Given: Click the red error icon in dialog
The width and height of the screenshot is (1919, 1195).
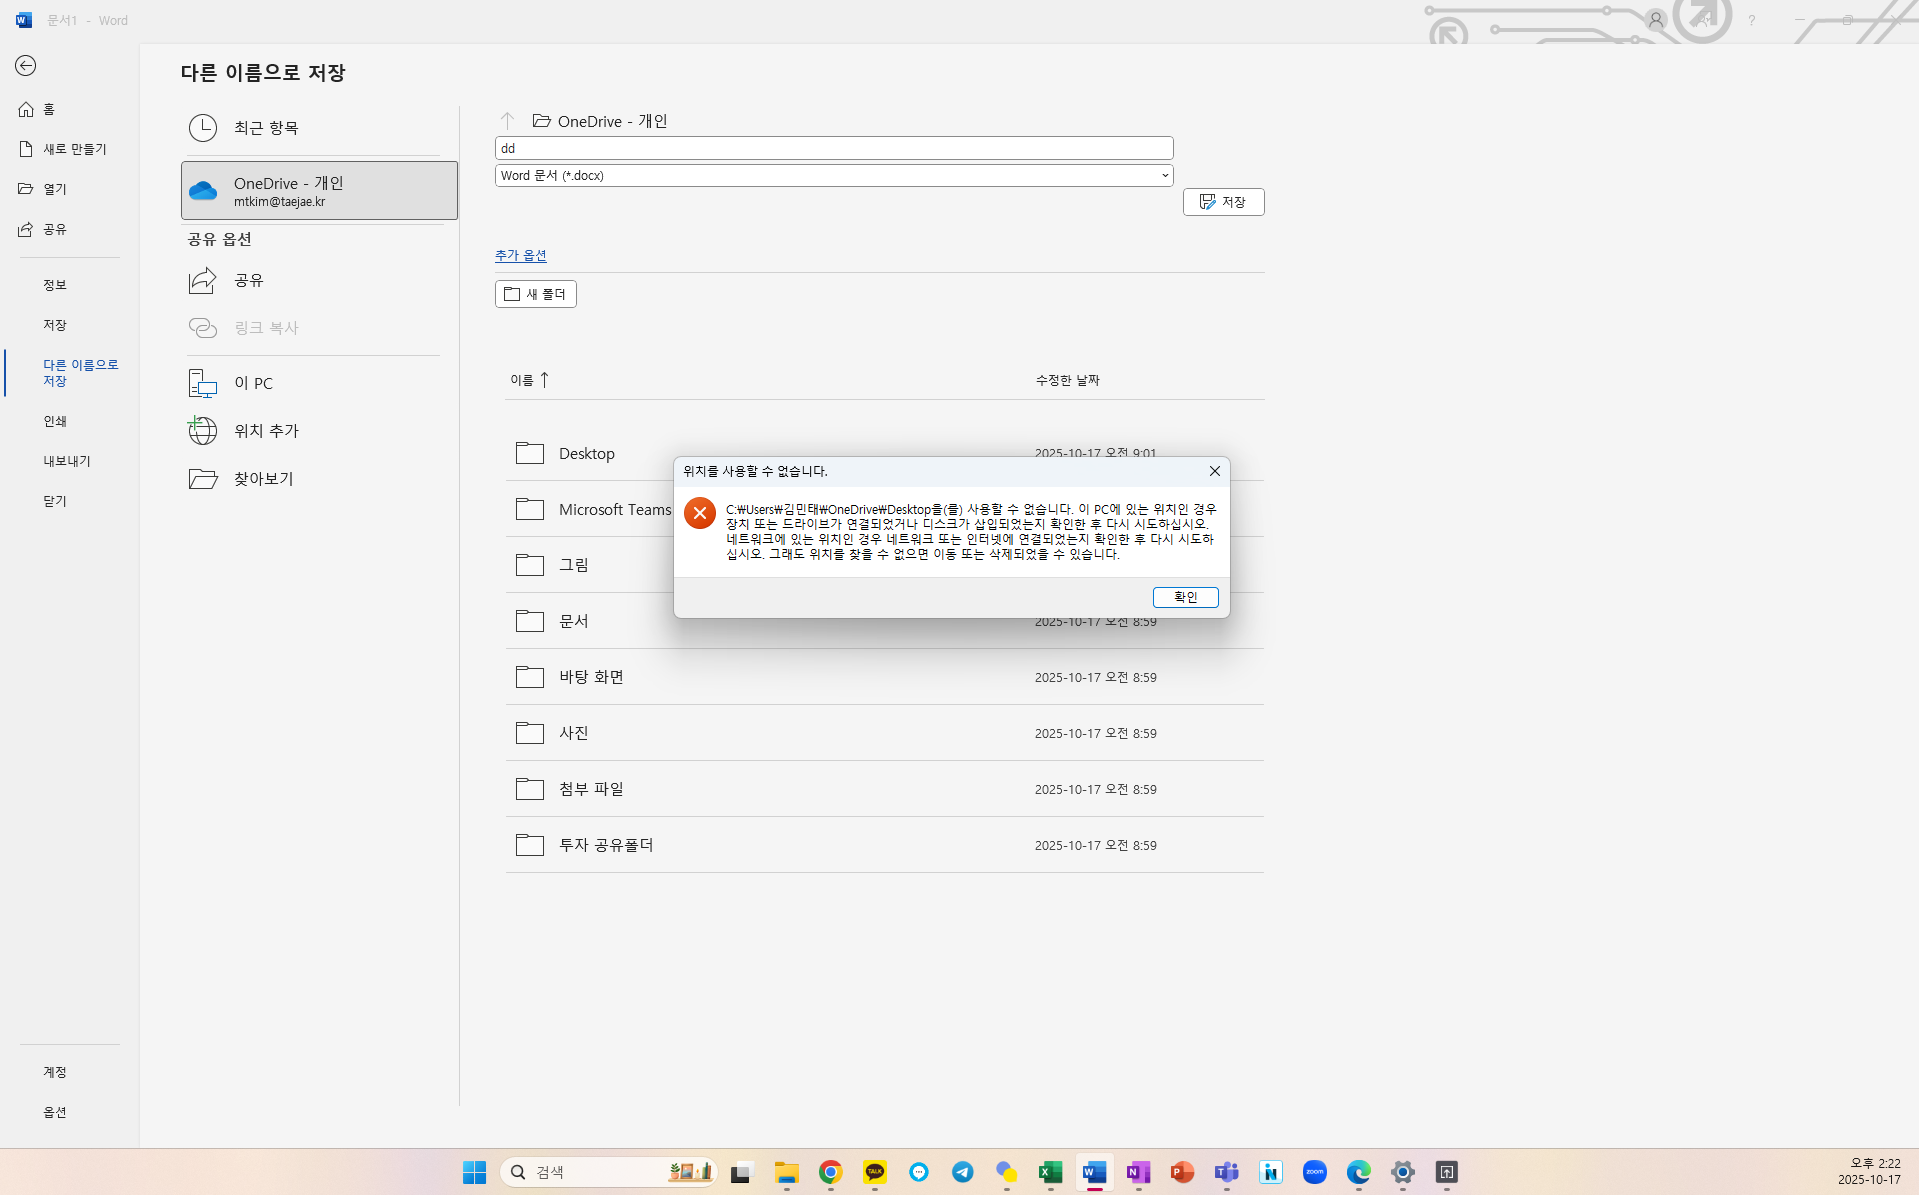Looking at the screenshot, I should 700,514.
